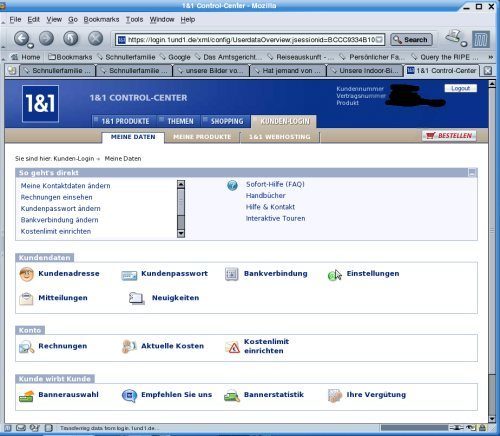Click the Bankverbindung safe icon
The width and height of the screenshot is (500, 436).
(232, 274)
